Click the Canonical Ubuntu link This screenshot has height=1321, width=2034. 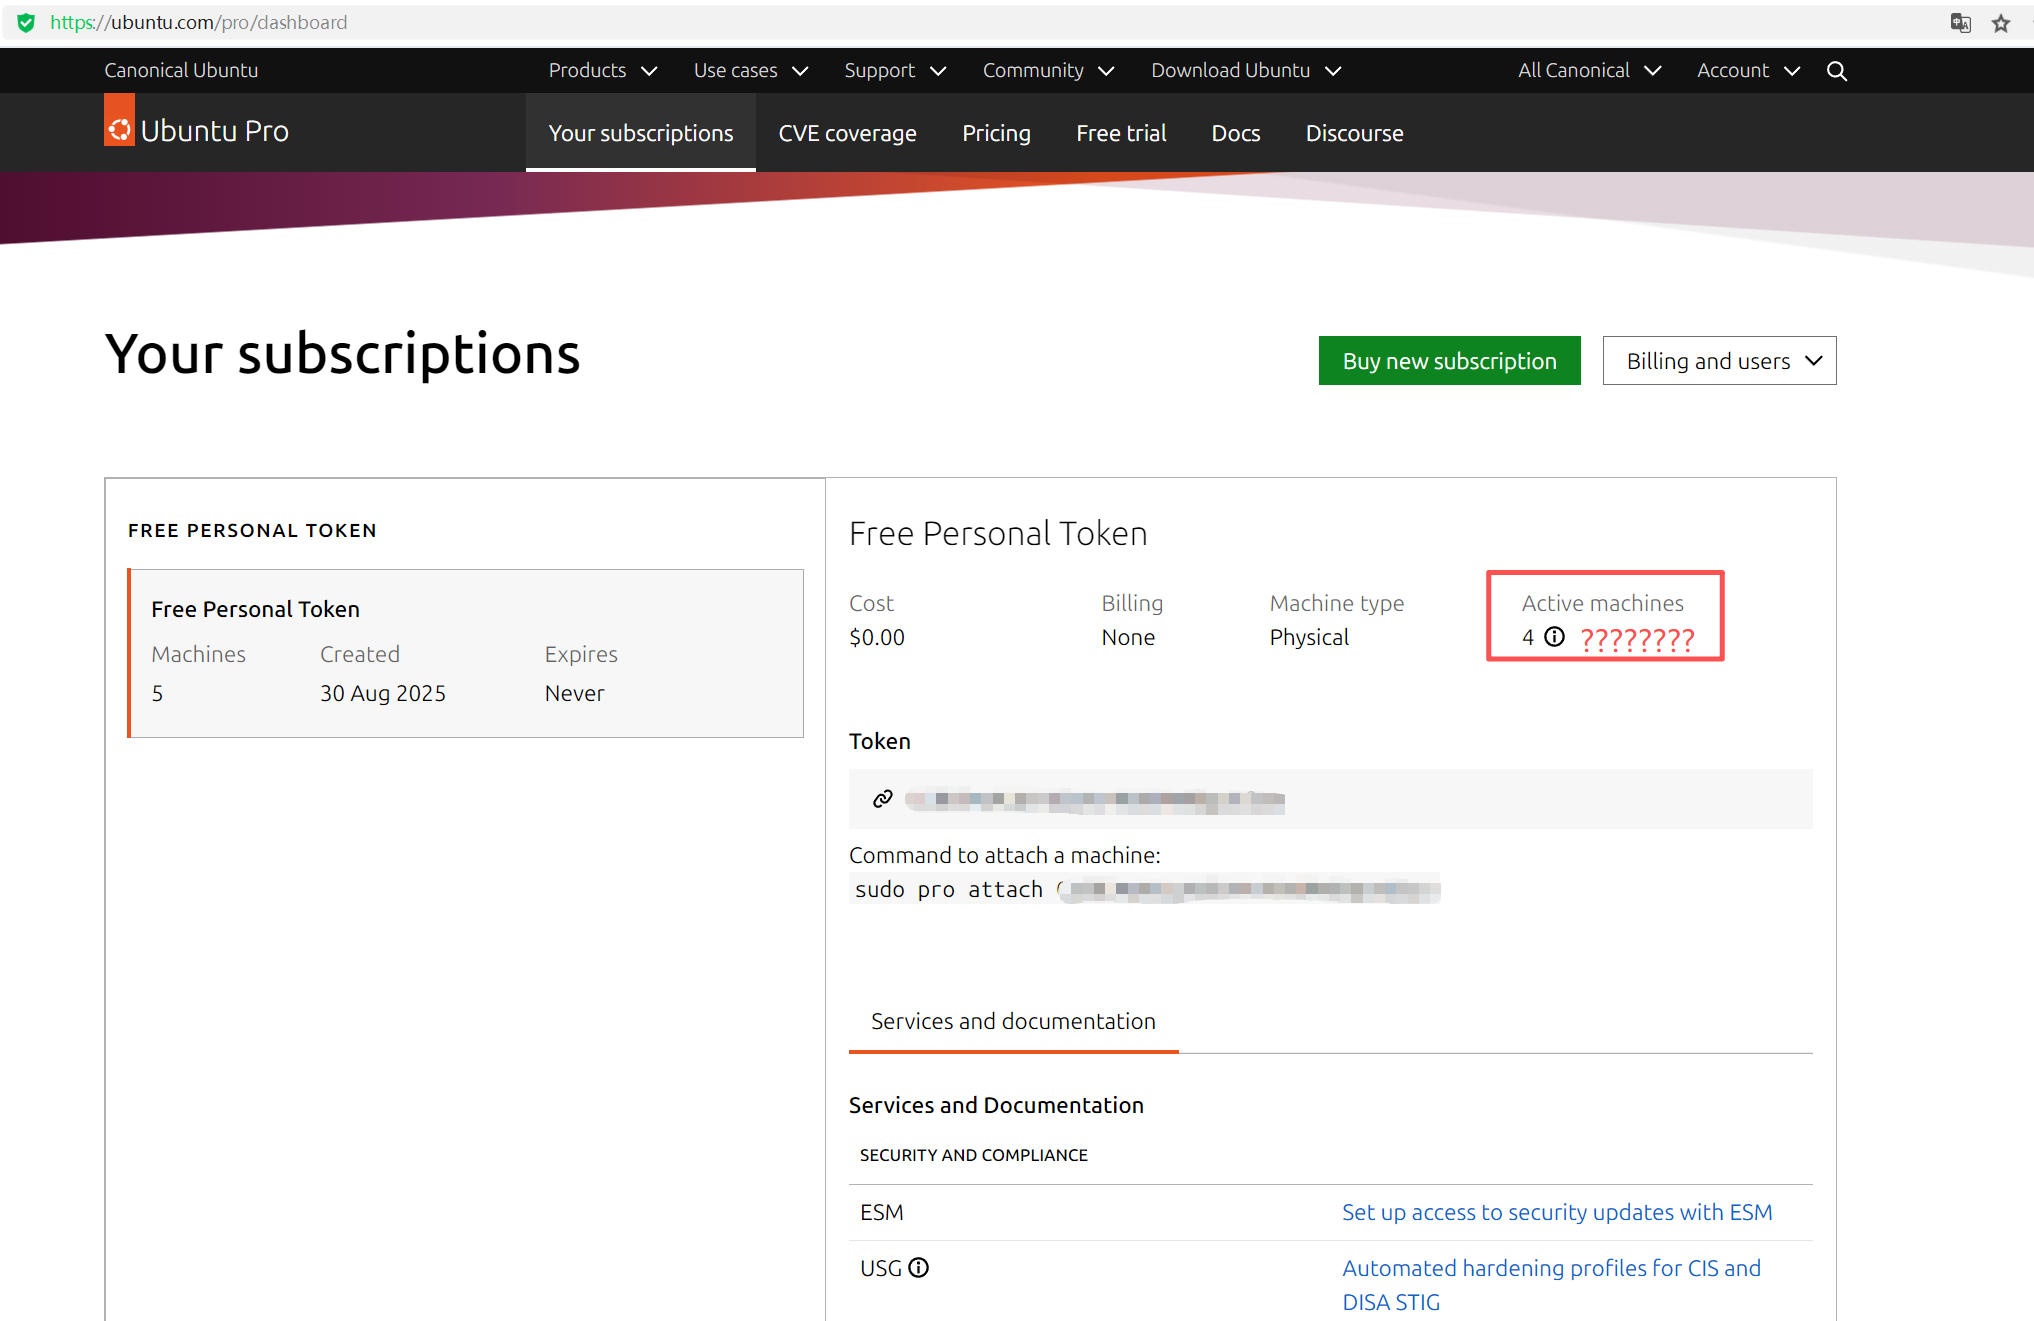point(181,71)
